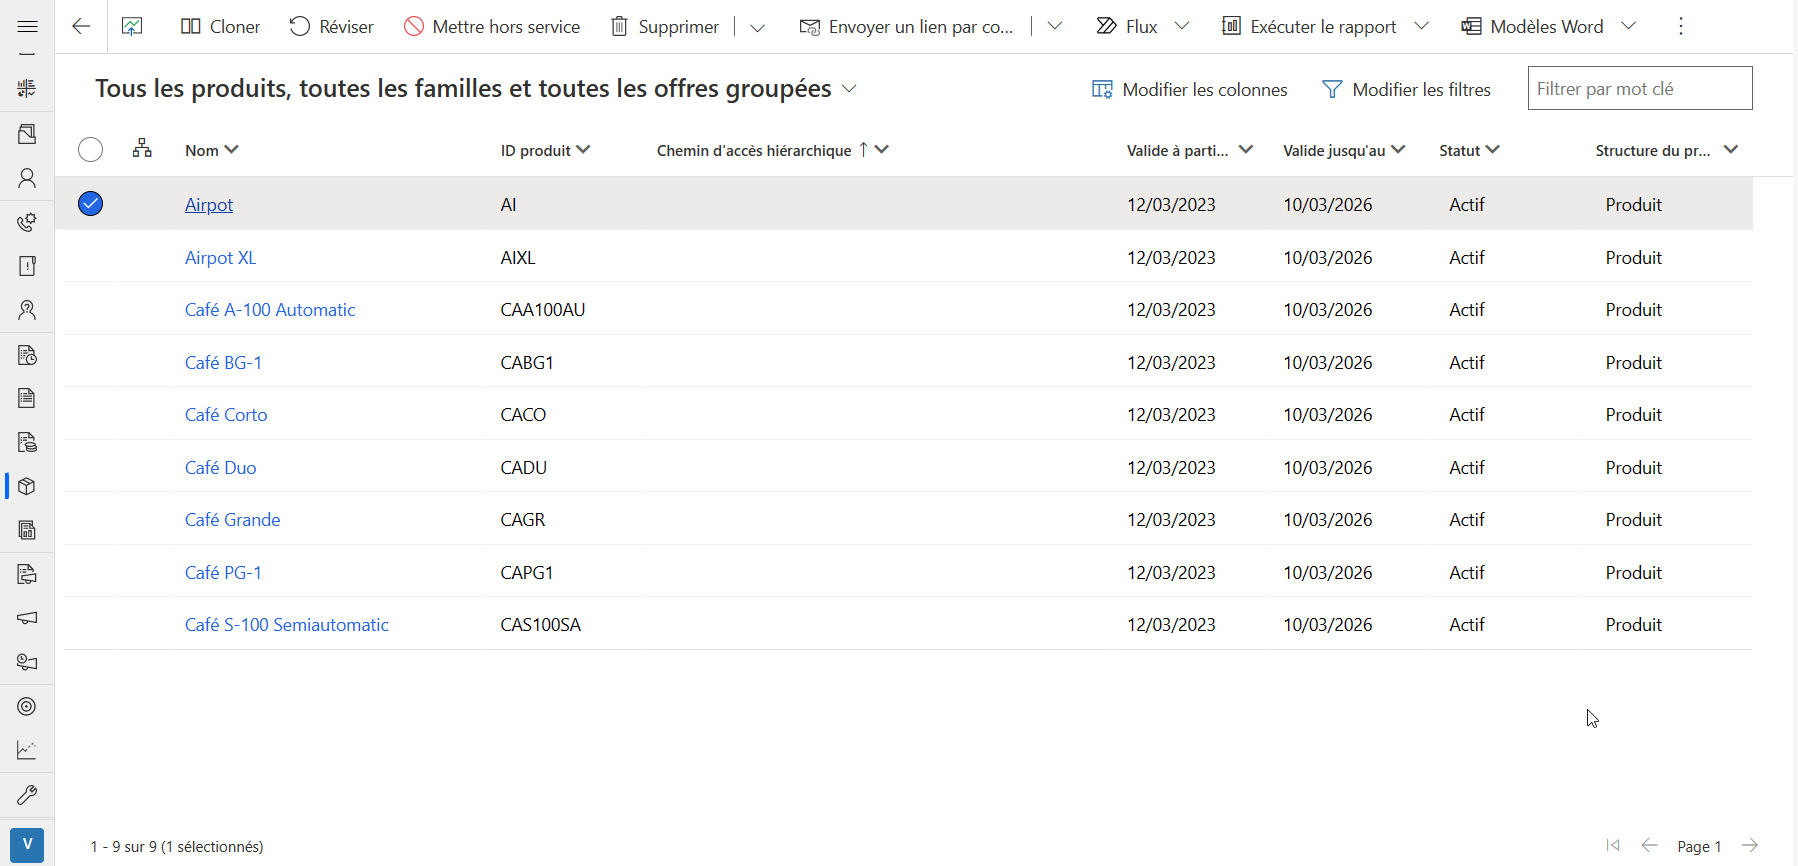The height and width of the screenshot is (866, 1798).
Task: Open the Structure du produit column menu
Action: [1666, 150]
